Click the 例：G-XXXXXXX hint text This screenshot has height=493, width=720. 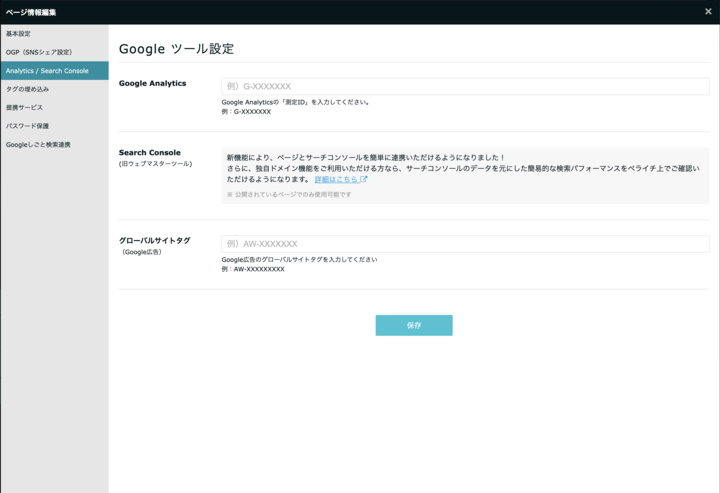click(246, 112)
